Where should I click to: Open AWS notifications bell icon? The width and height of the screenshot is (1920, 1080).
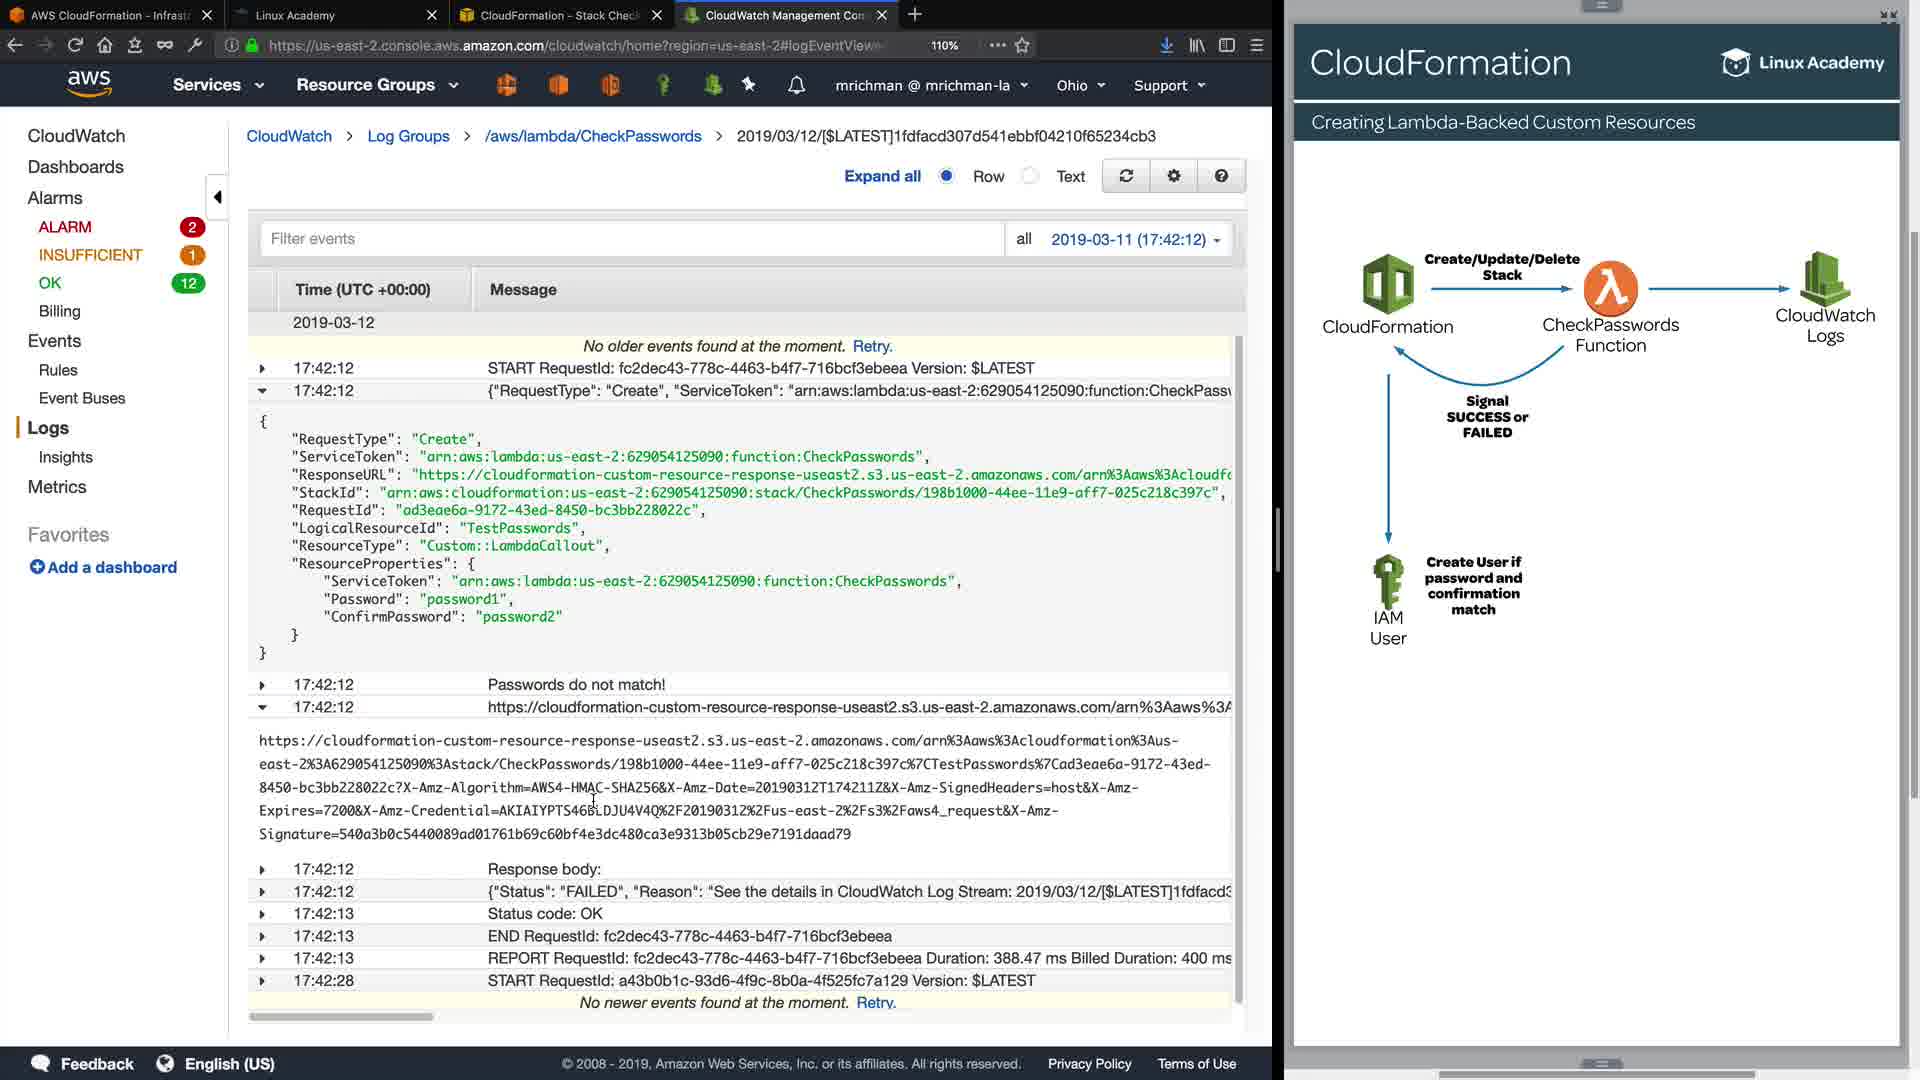[x=796, y=85]
